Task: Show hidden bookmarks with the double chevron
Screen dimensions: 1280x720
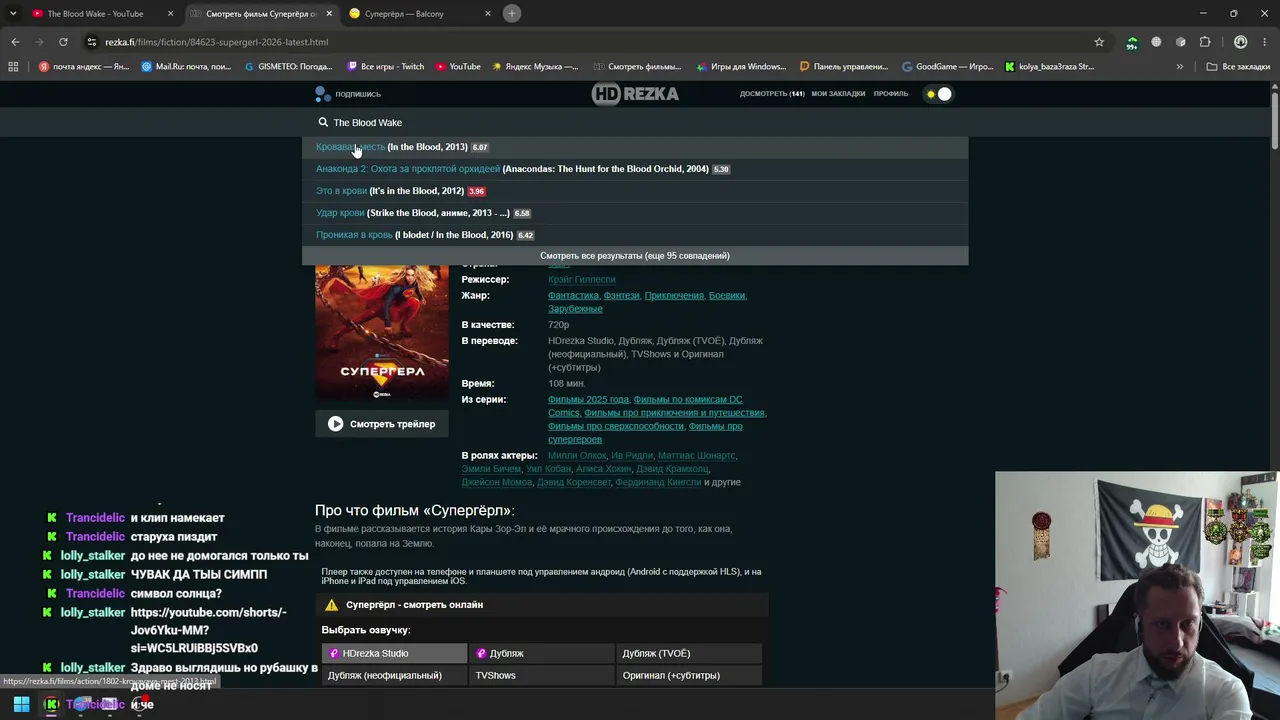Action: 1180,67
